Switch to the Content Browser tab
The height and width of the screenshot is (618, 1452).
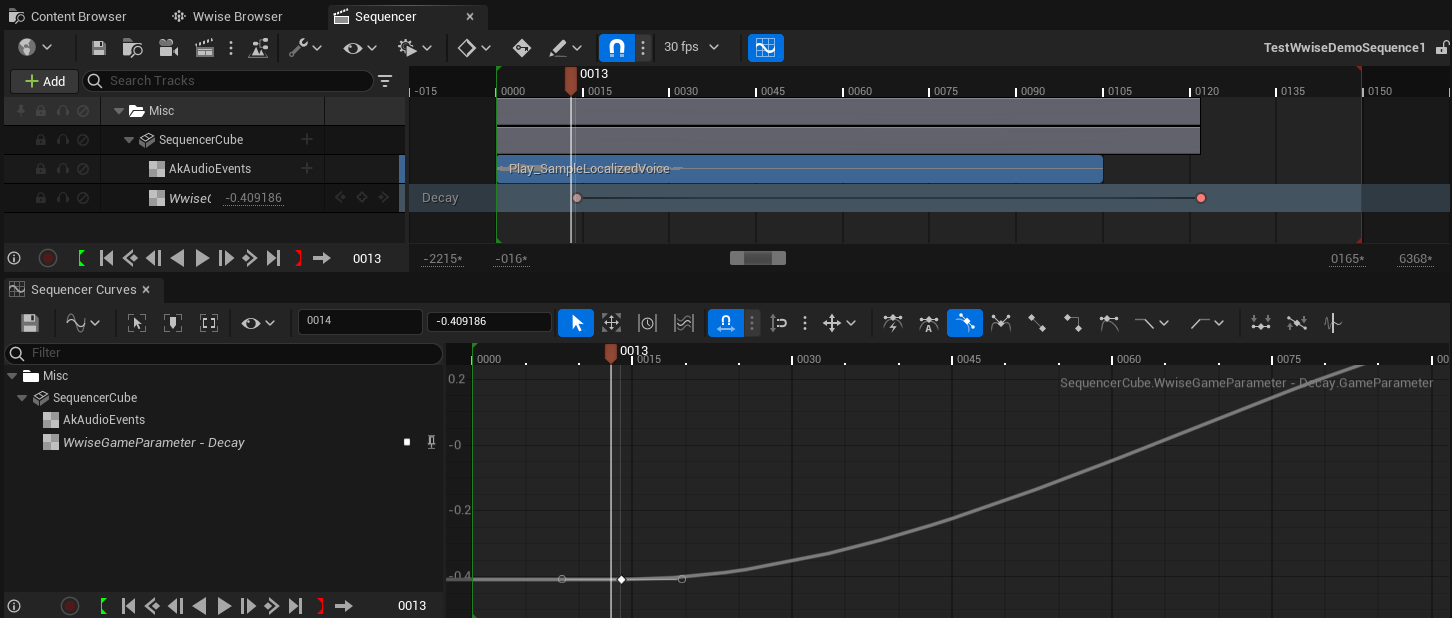coord(78,16)
